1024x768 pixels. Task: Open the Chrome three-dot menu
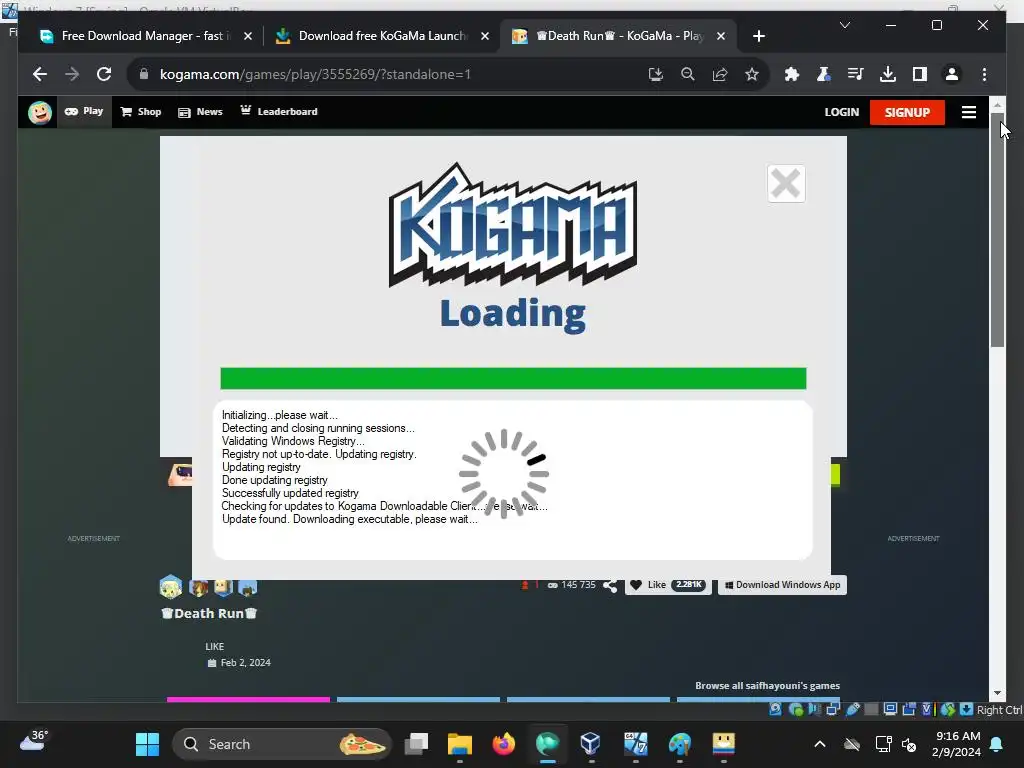[984, 74]
